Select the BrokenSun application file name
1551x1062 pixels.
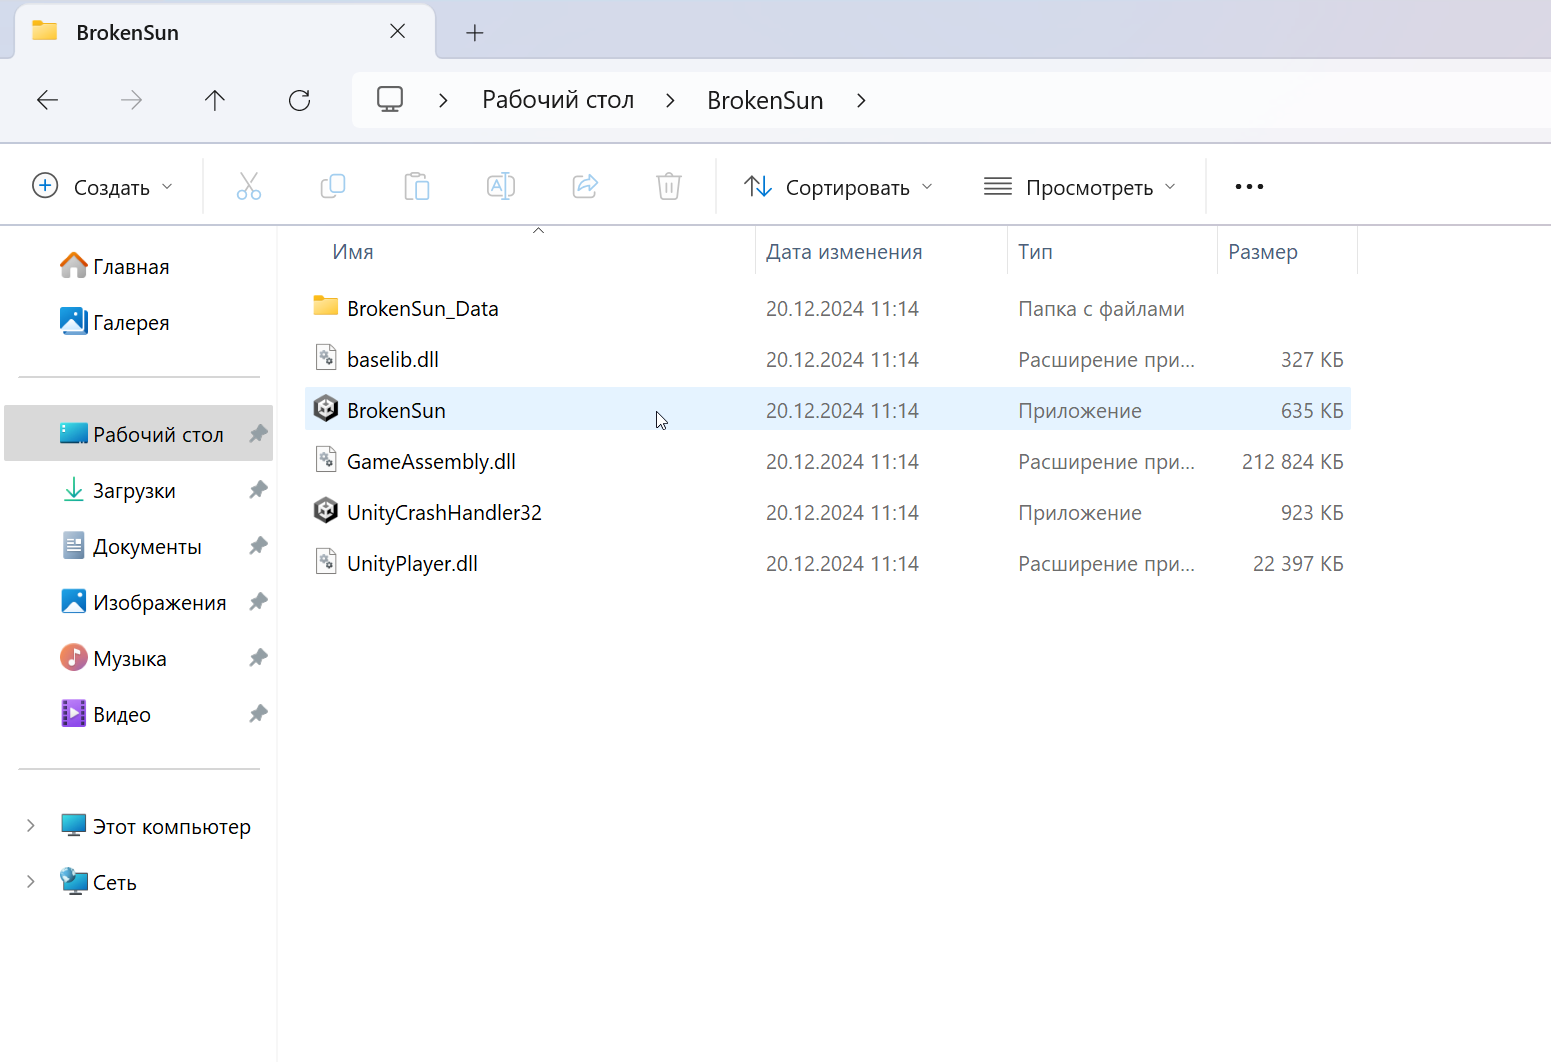pos(396,411)
